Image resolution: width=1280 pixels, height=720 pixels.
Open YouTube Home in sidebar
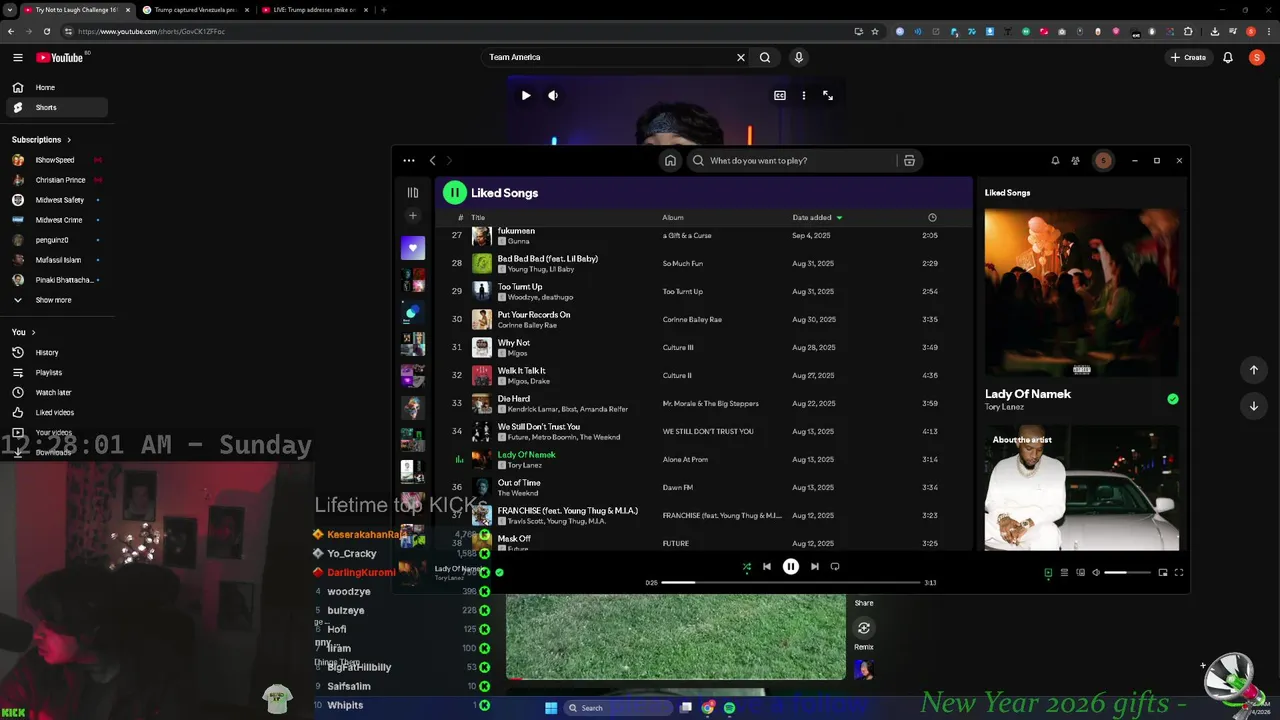[56, 87]
